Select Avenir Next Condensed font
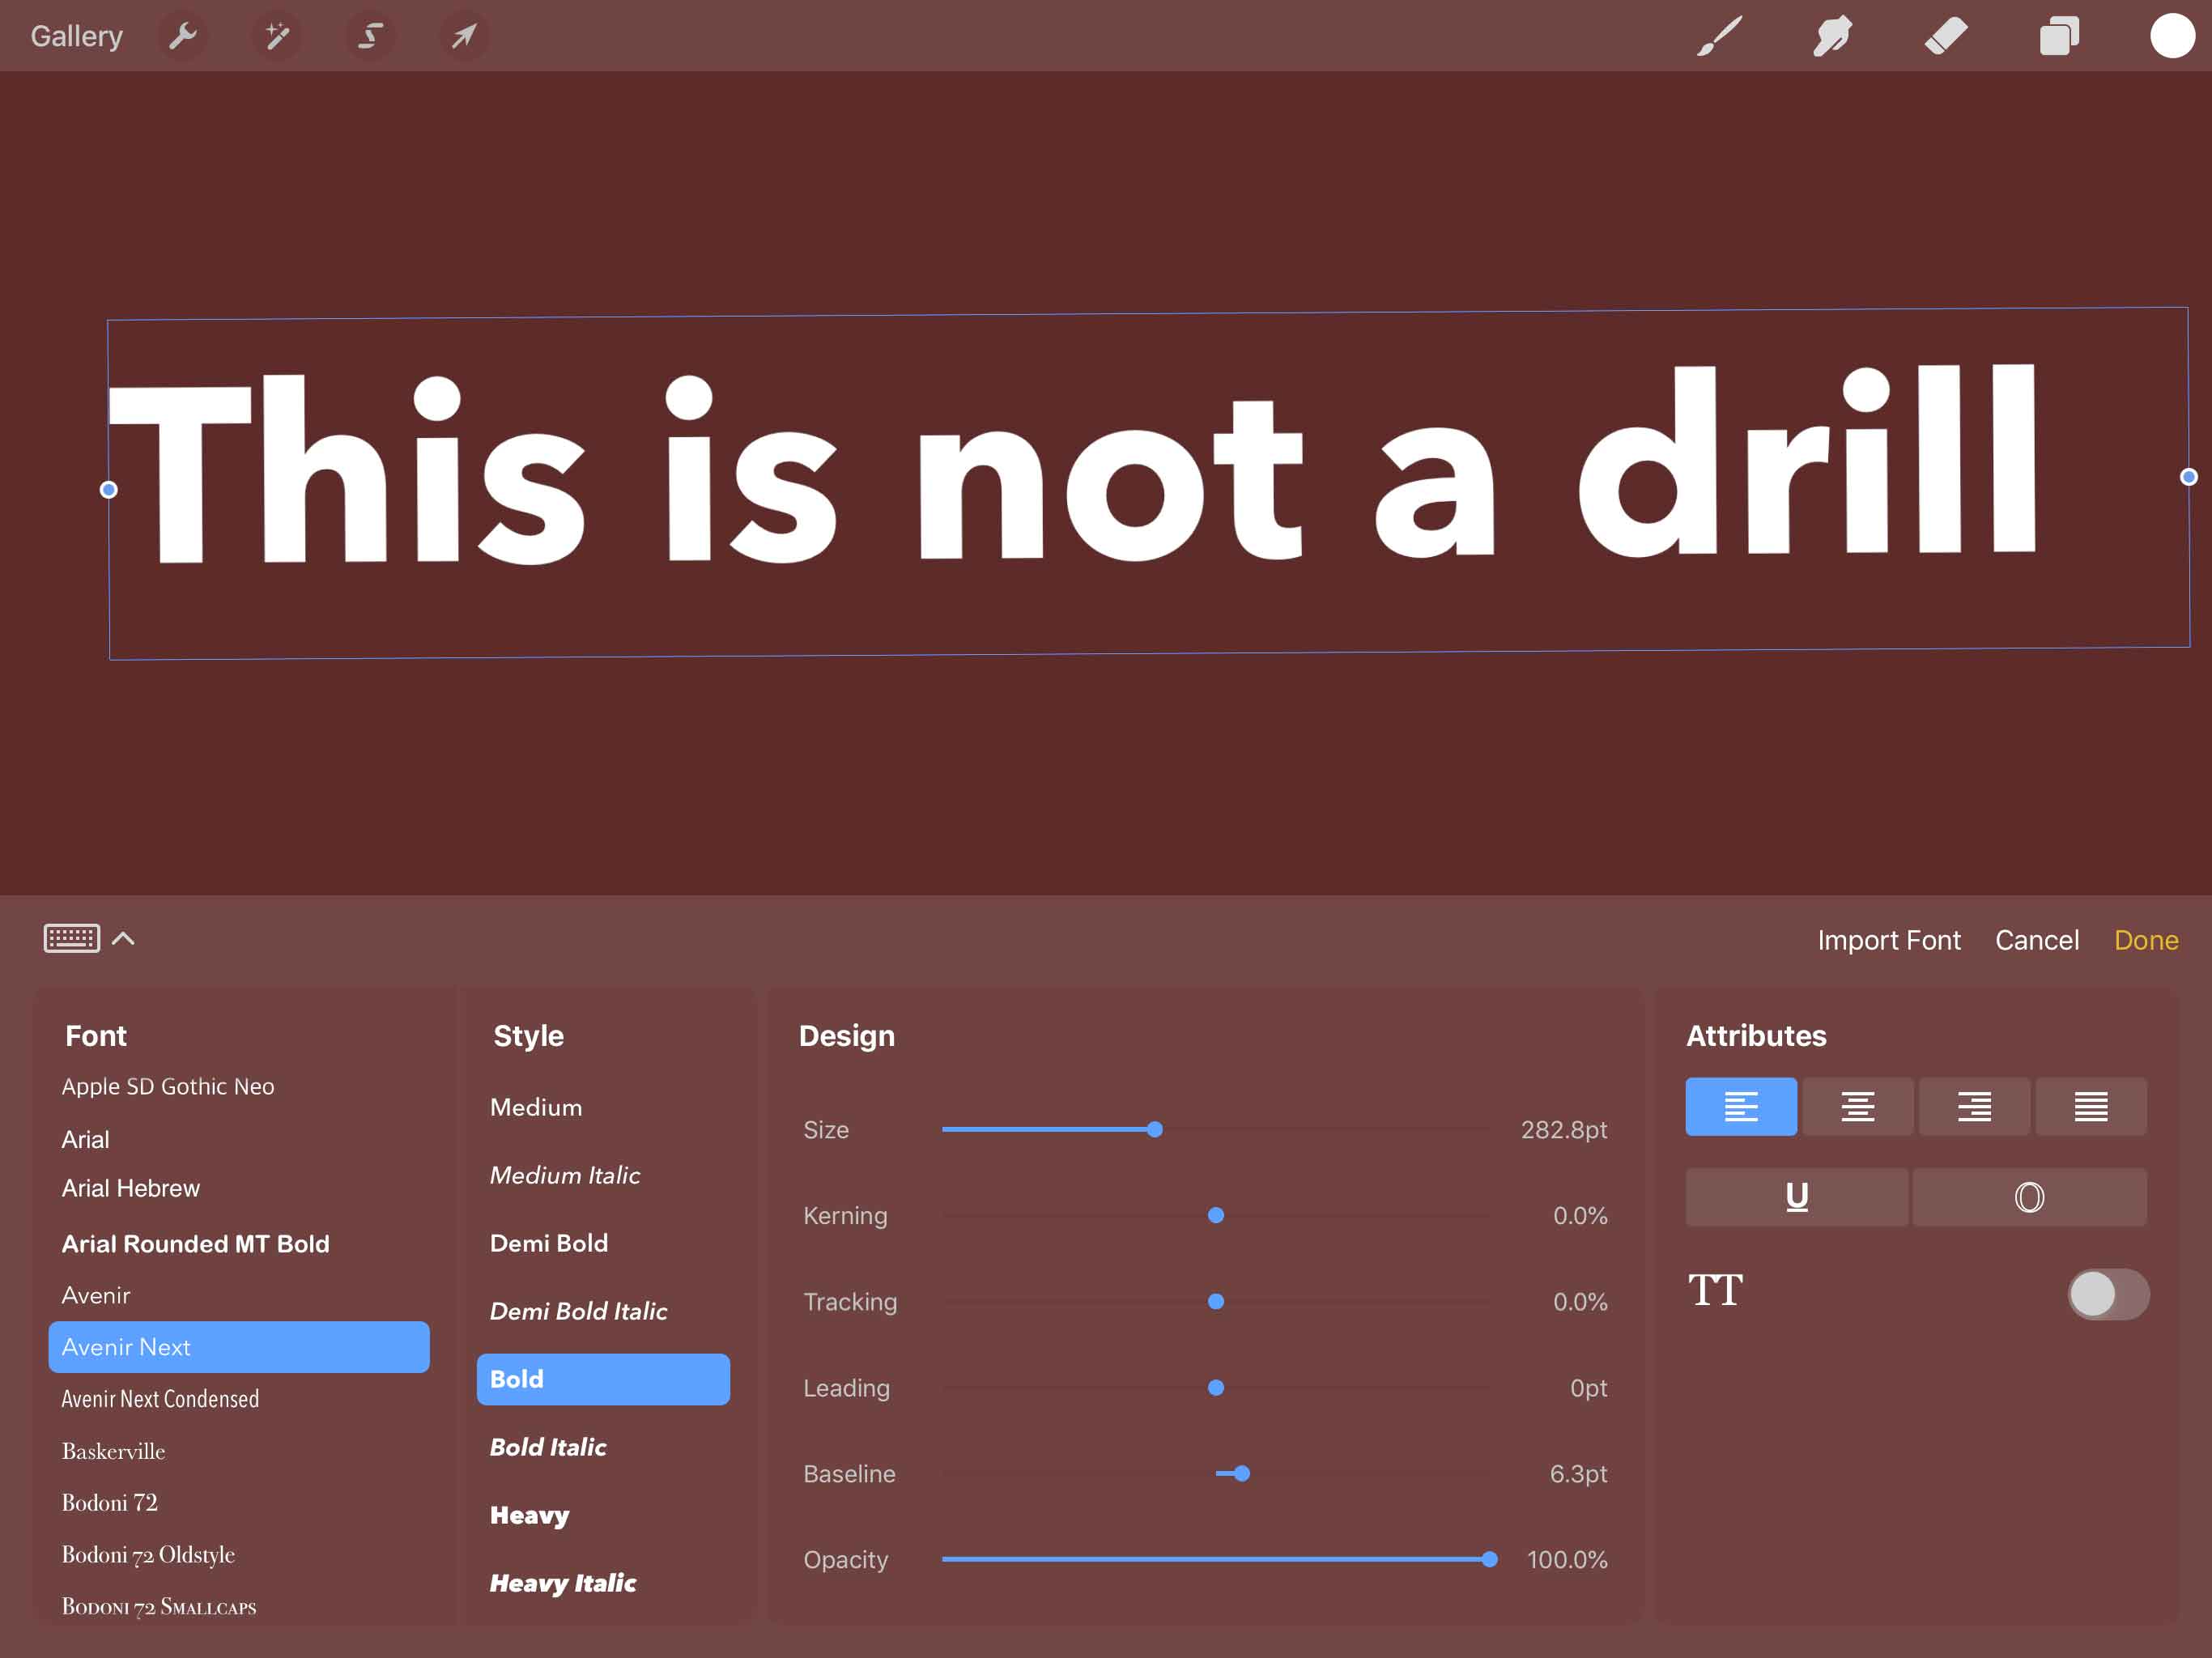Image resolution: width=2212 pixels, height=1658 pixels. click(x=159, y=1398)
